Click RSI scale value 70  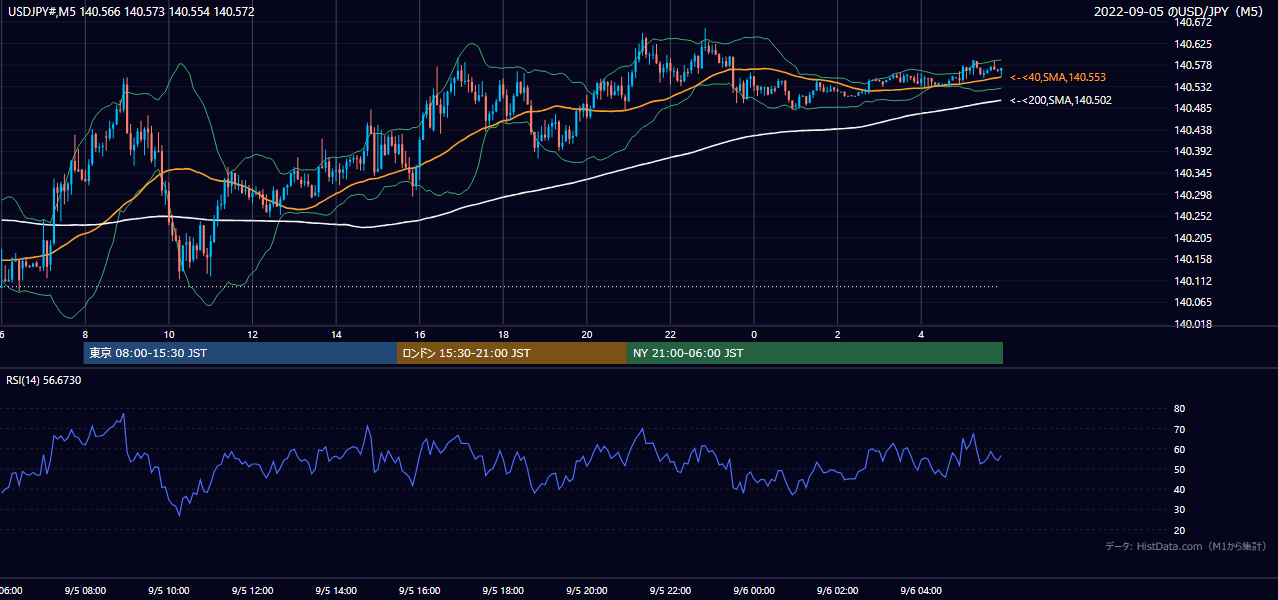1179,429
